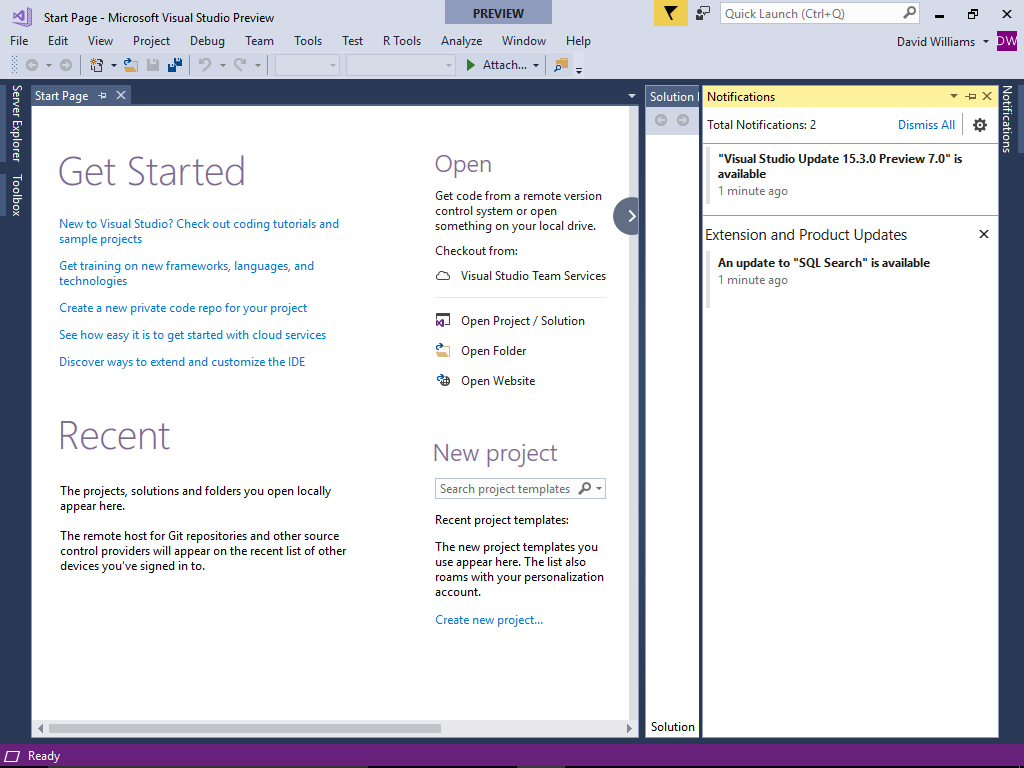Image resolution: width=1024 pixels, height=768 pixels.
Task: Expand the Open section chevron arrow
Action: point(630,216)
